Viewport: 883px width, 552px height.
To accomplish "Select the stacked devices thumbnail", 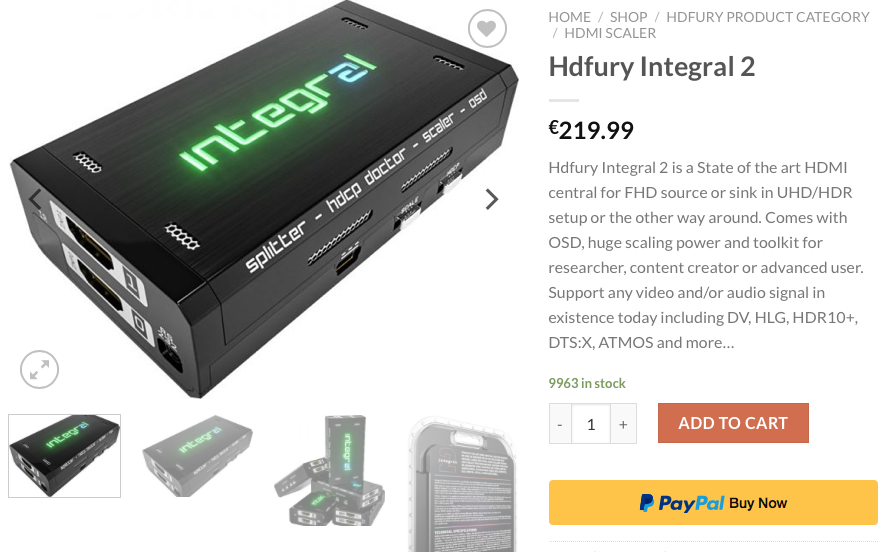I will [329, 471].
